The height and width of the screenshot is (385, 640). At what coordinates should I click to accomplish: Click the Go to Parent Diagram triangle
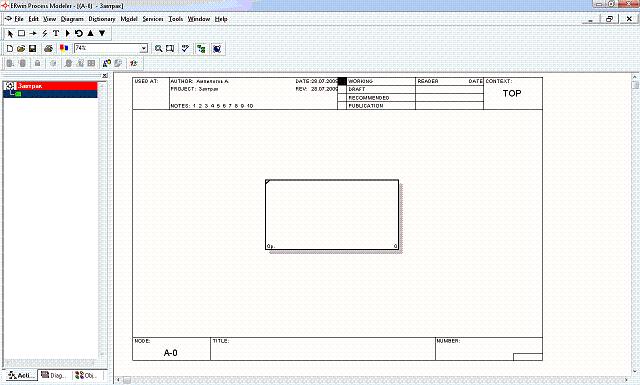91,33
